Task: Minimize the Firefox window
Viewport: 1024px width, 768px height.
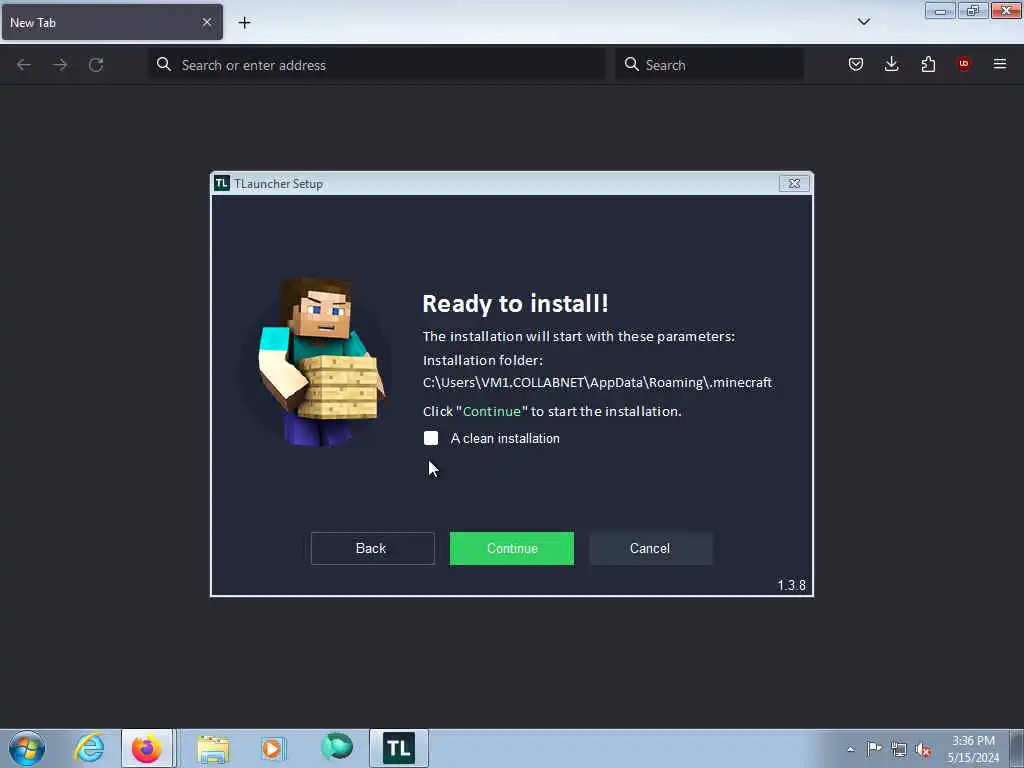Action: pyautogui.click(x=940, y=11)
